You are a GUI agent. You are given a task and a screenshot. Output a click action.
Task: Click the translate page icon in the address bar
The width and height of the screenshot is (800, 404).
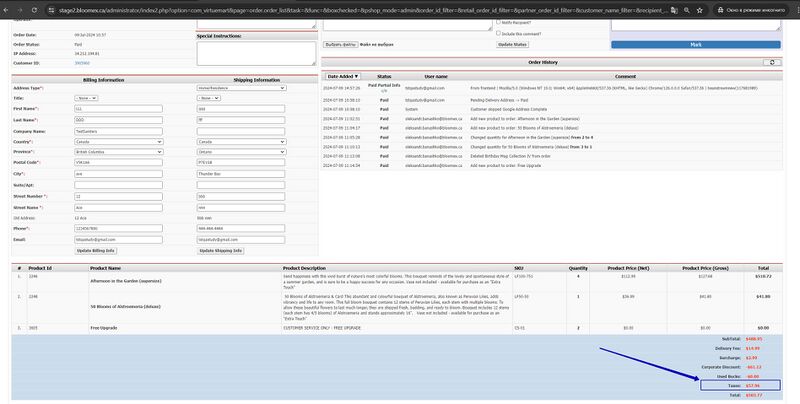coord(674,10)
